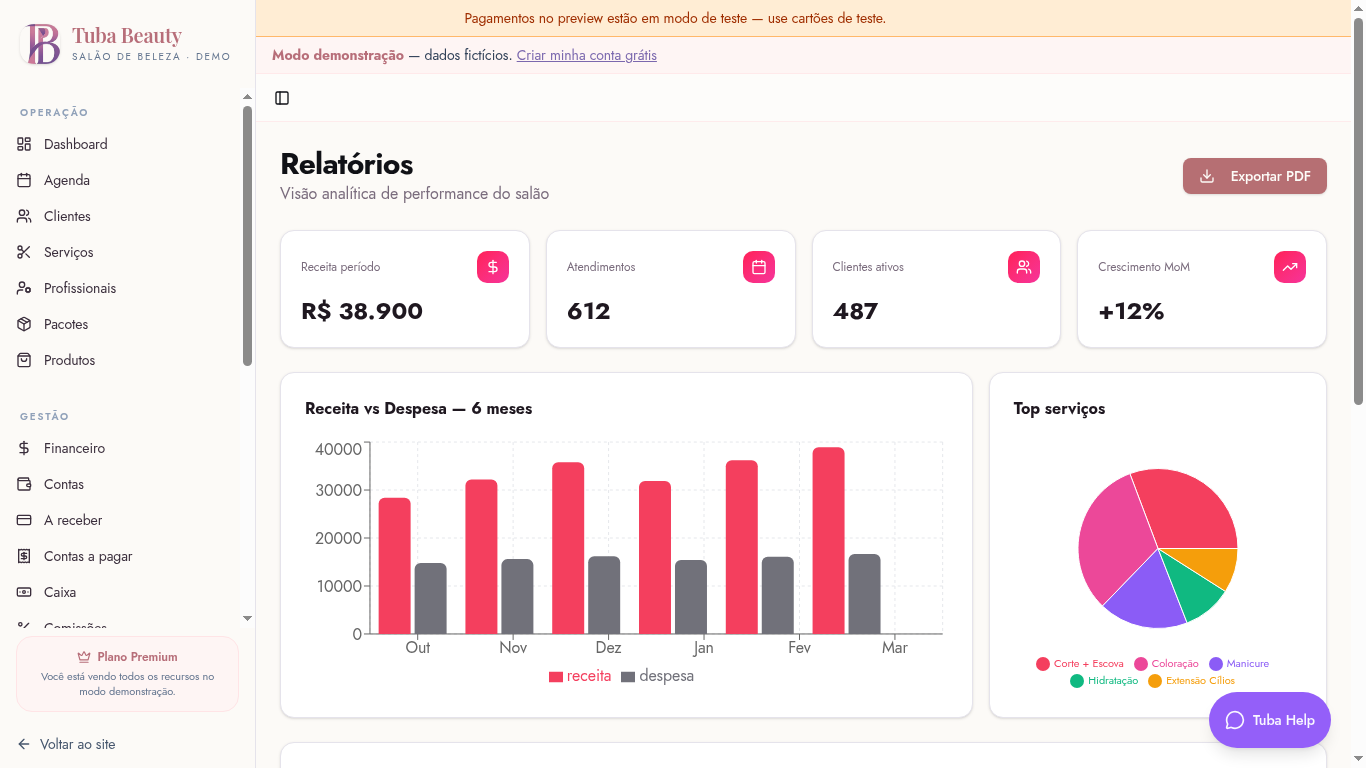Click the Pacotes box icon
The image size is (1366, 768).
click(24, 324)
